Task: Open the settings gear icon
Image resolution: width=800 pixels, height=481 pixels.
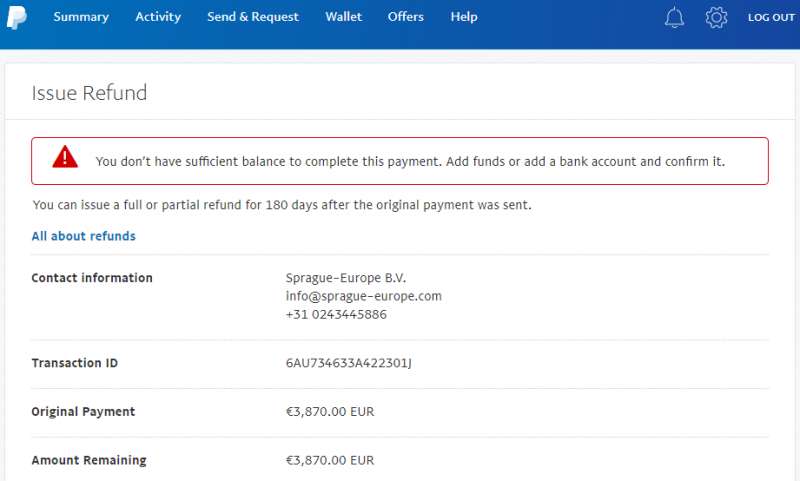Action: tap(716, 17)
